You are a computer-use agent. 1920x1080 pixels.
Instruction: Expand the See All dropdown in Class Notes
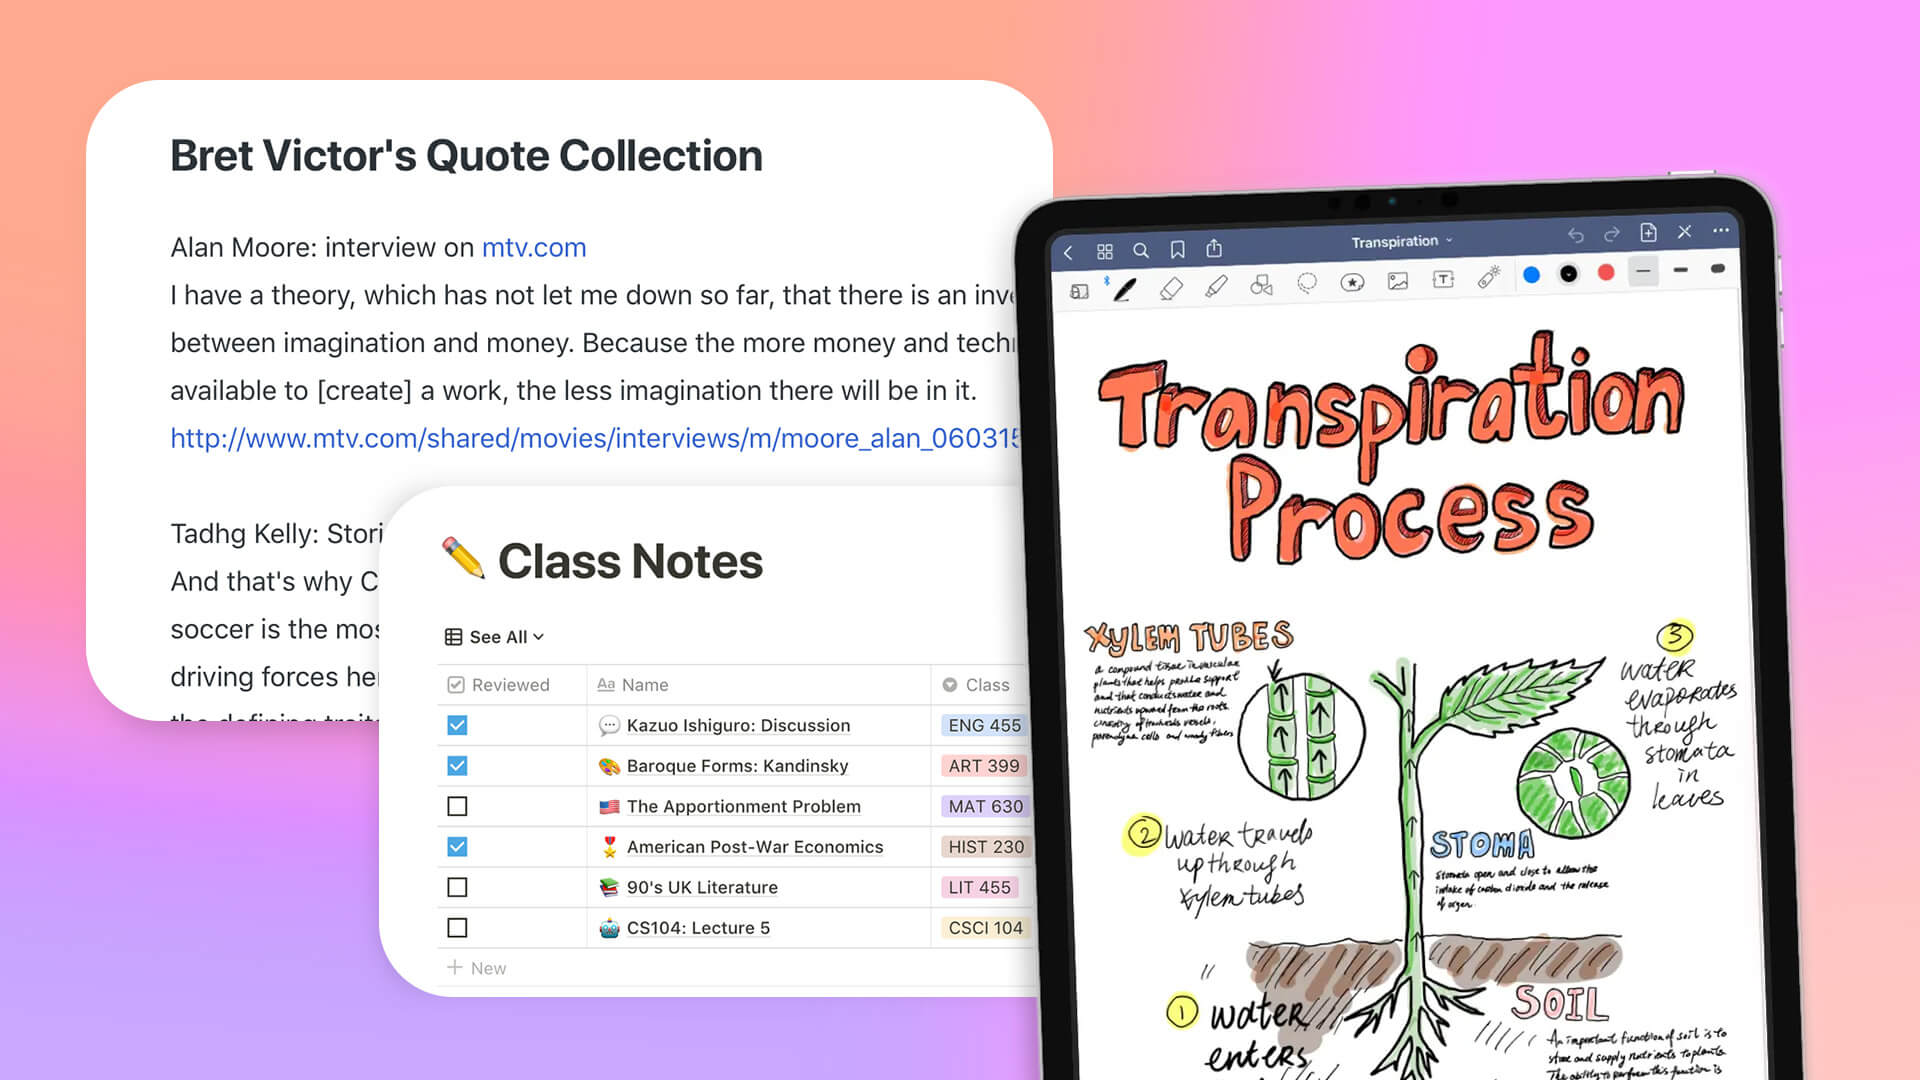pyautogui.click(x=493, y=637)
